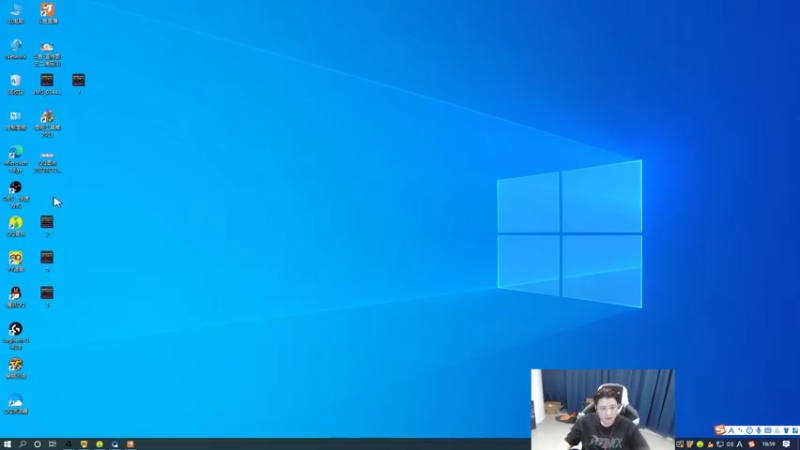Open taskbar Search magnifier
This screenshot has height=450, width=800.
[22, 444]
